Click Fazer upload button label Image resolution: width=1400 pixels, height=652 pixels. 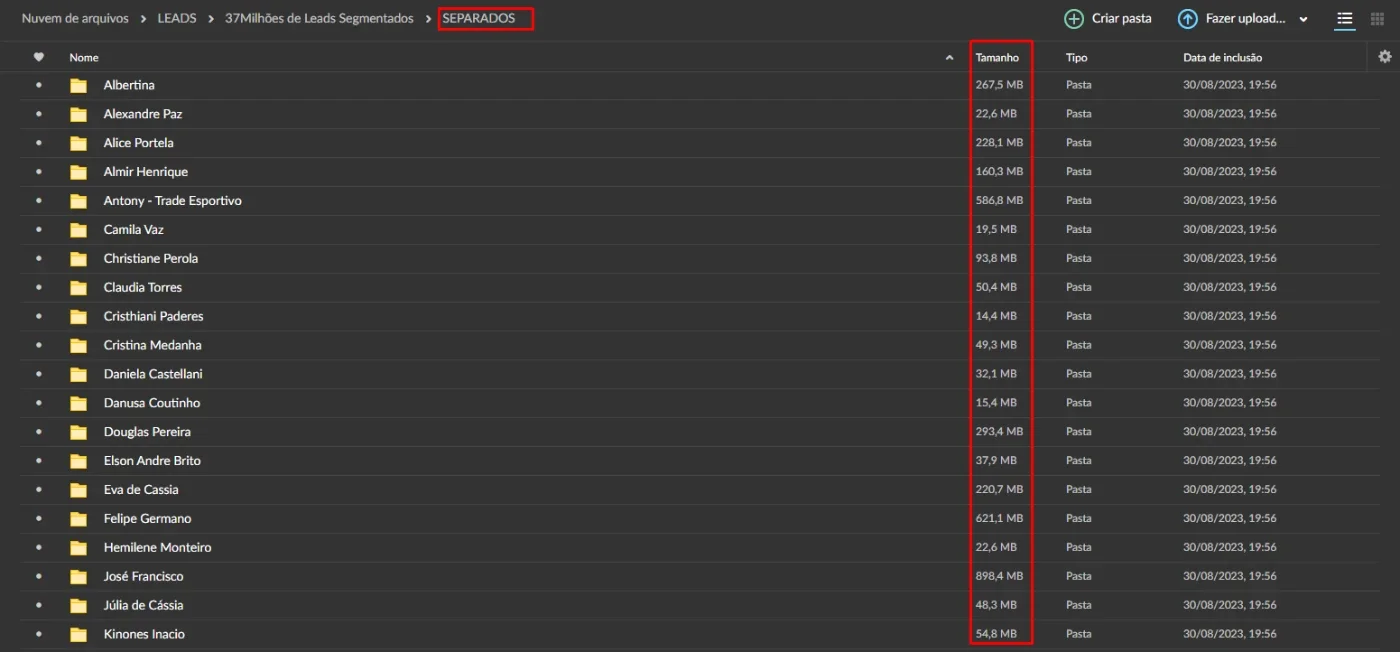[1245, 19]
